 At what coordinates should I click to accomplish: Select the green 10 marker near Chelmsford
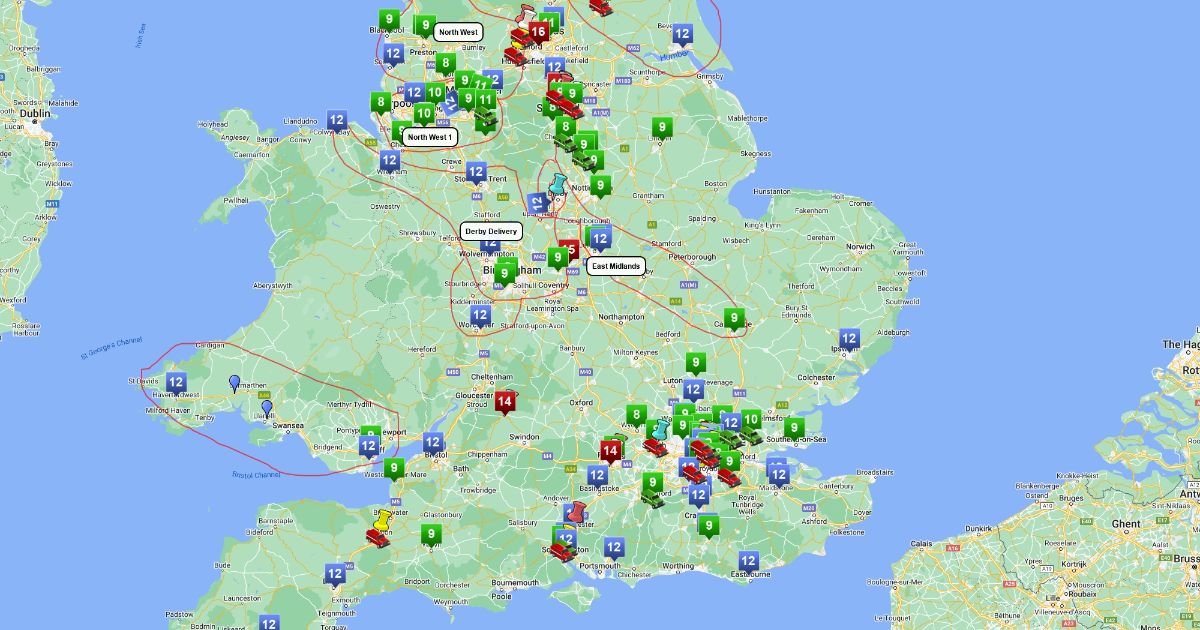[751, 421]
